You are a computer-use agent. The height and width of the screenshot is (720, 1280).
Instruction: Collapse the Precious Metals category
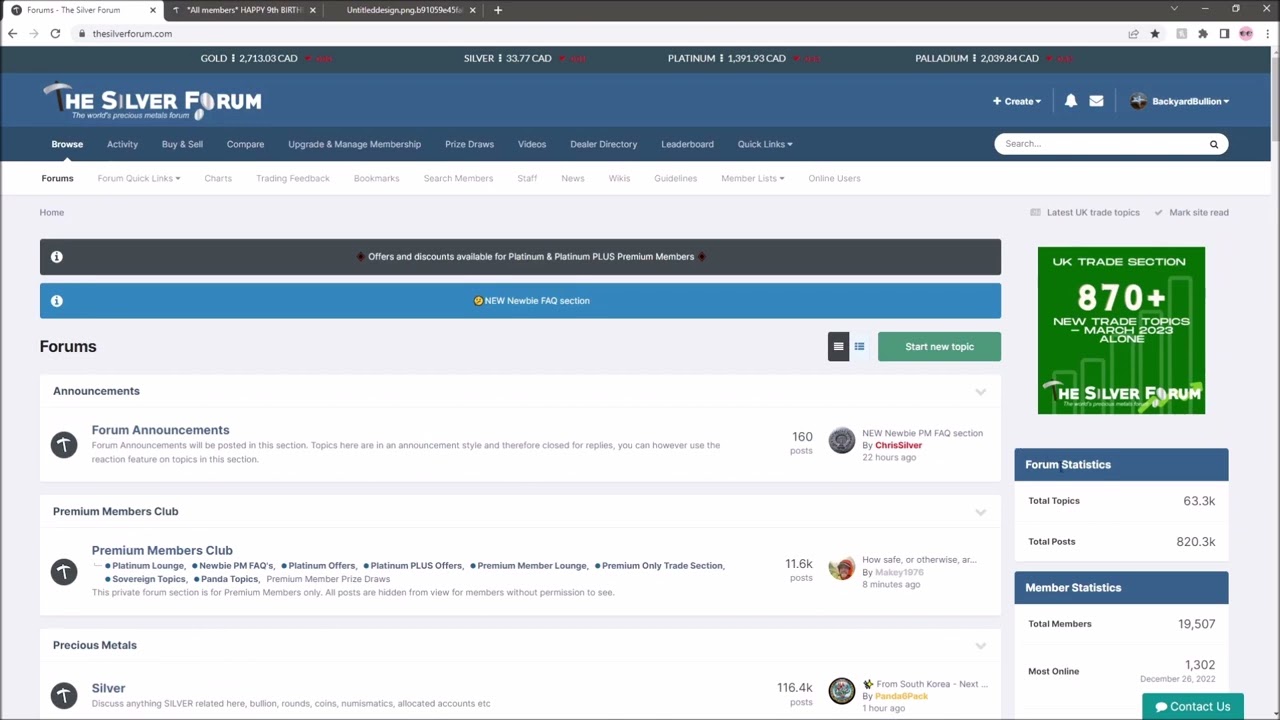[980, 646]
